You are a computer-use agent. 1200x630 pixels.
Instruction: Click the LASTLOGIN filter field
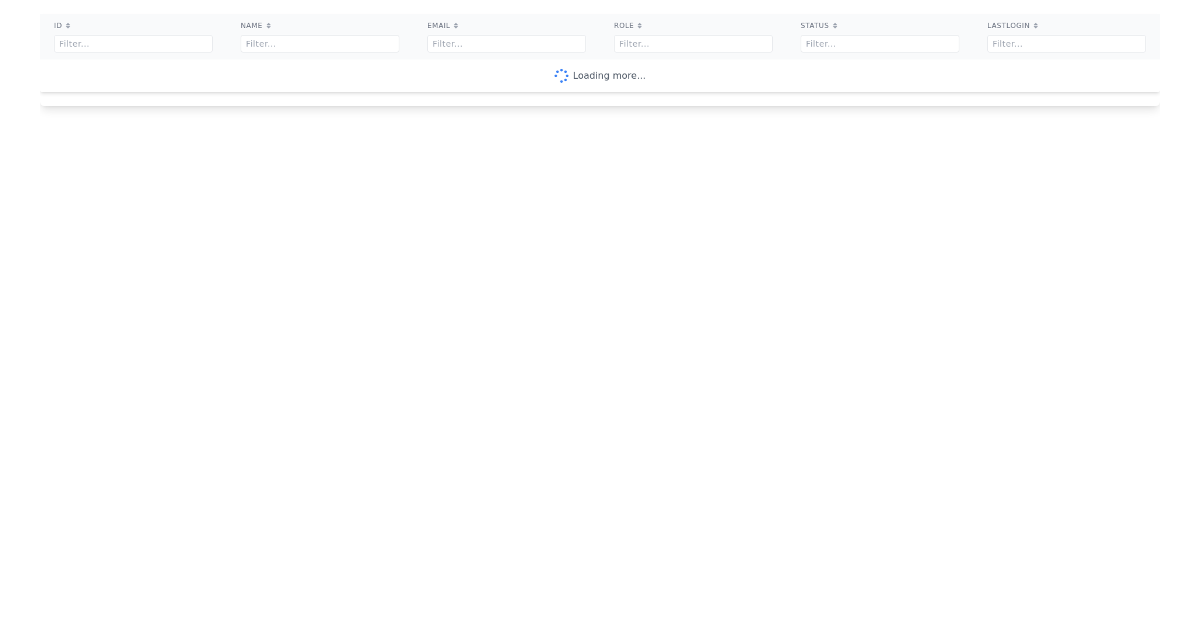pos(1066,43)
